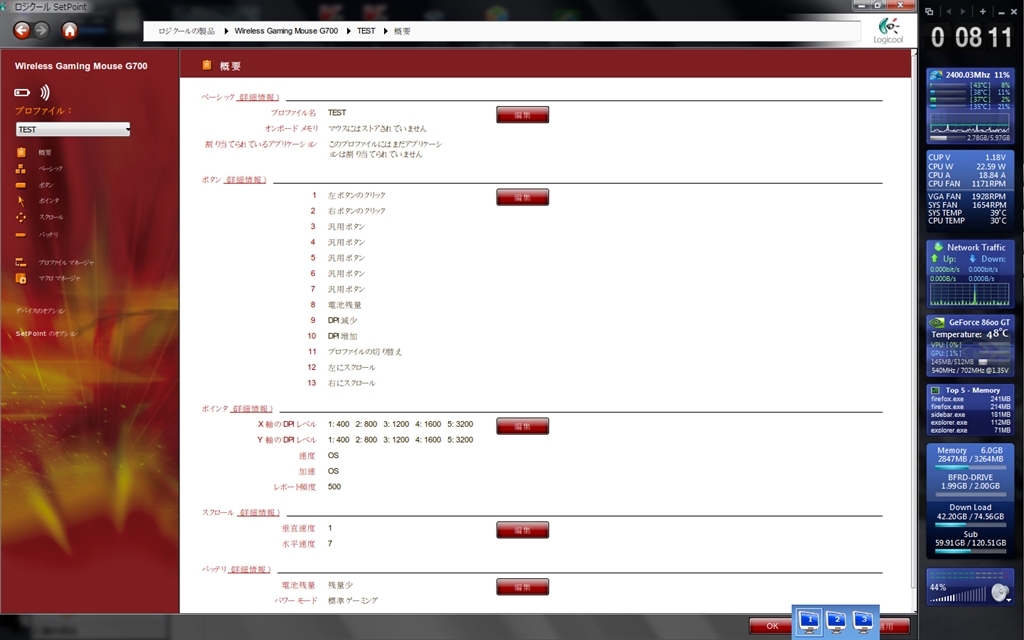Open スクロール scroll settings in left panel
The height and width of the screenshot is (640, 1024).
50,217
